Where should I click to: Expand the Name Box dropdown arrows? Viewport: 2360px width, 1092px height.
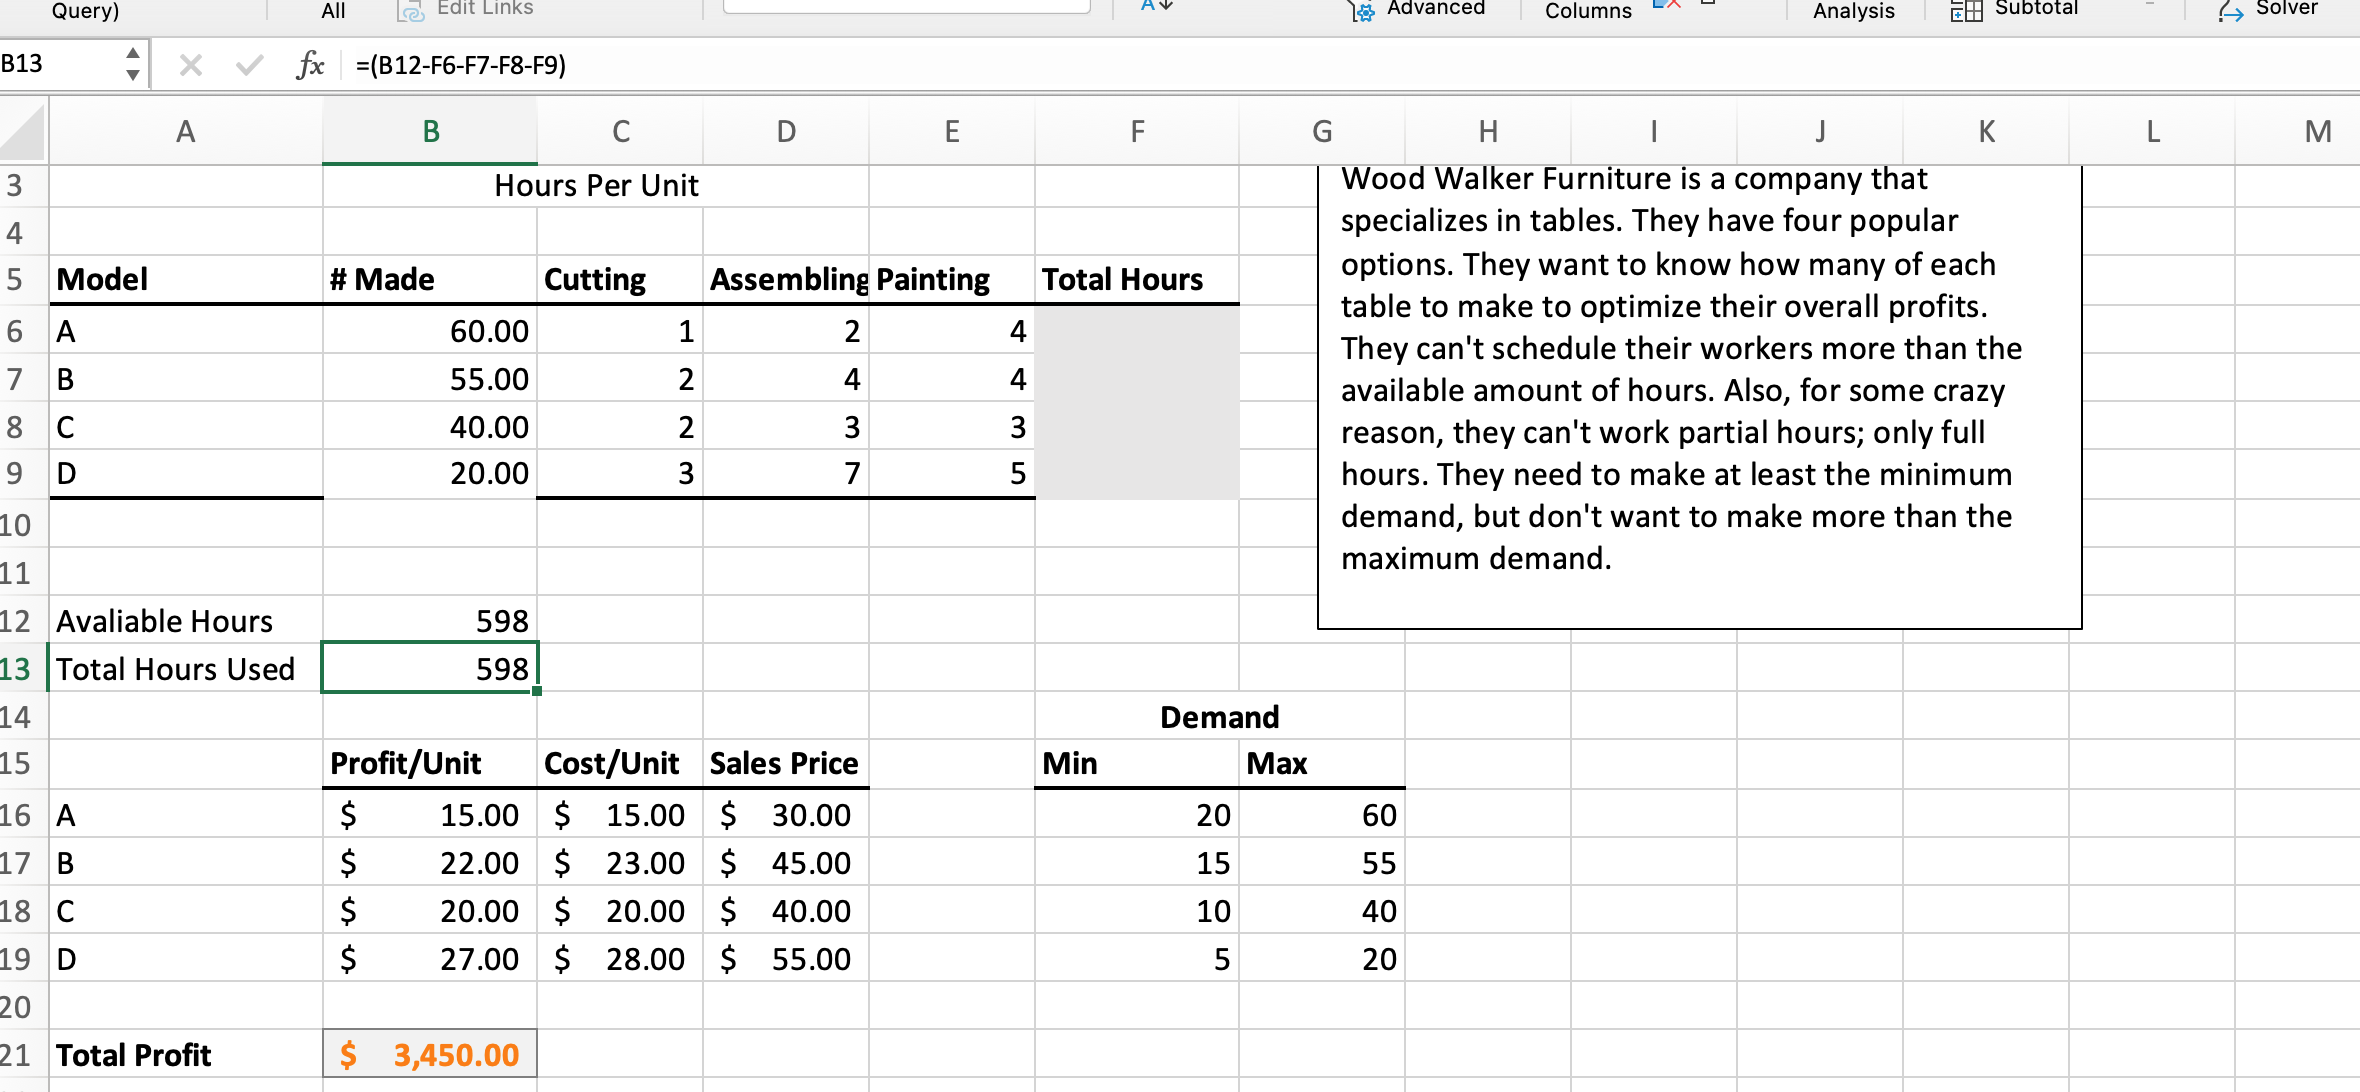tap(132, 64)
